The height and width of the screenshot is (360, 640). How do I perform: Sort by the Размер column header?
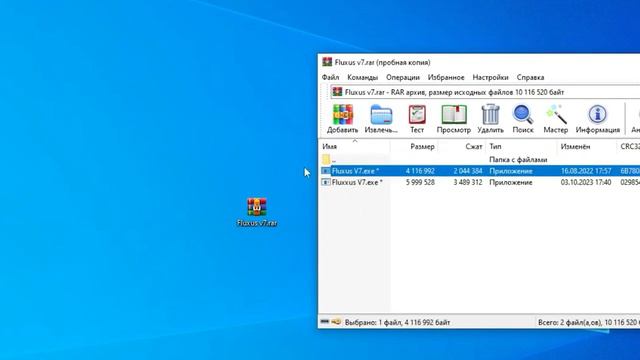click(x=414, y=146)
